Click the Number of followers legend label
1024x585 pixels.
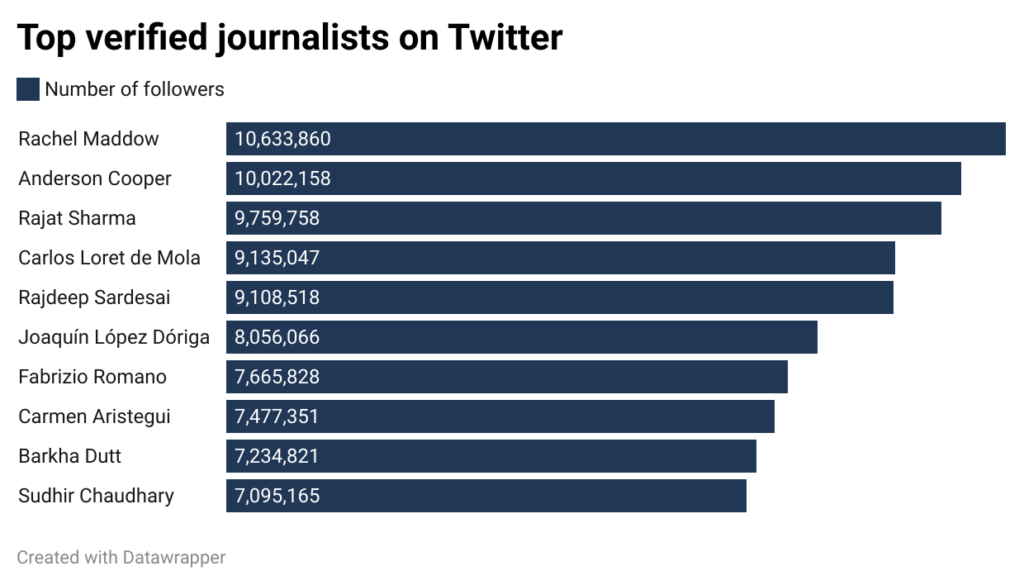pyautogui.click(x=134, y=89)
